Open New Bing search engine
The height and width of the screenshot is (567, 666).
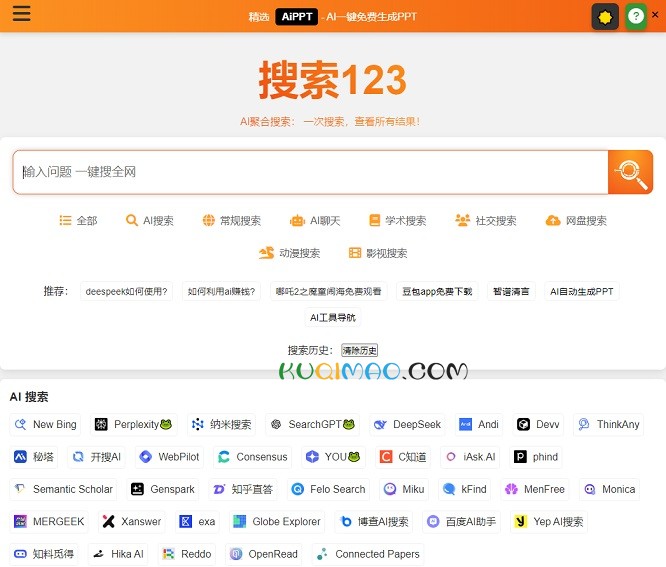(x=45, y=424)
